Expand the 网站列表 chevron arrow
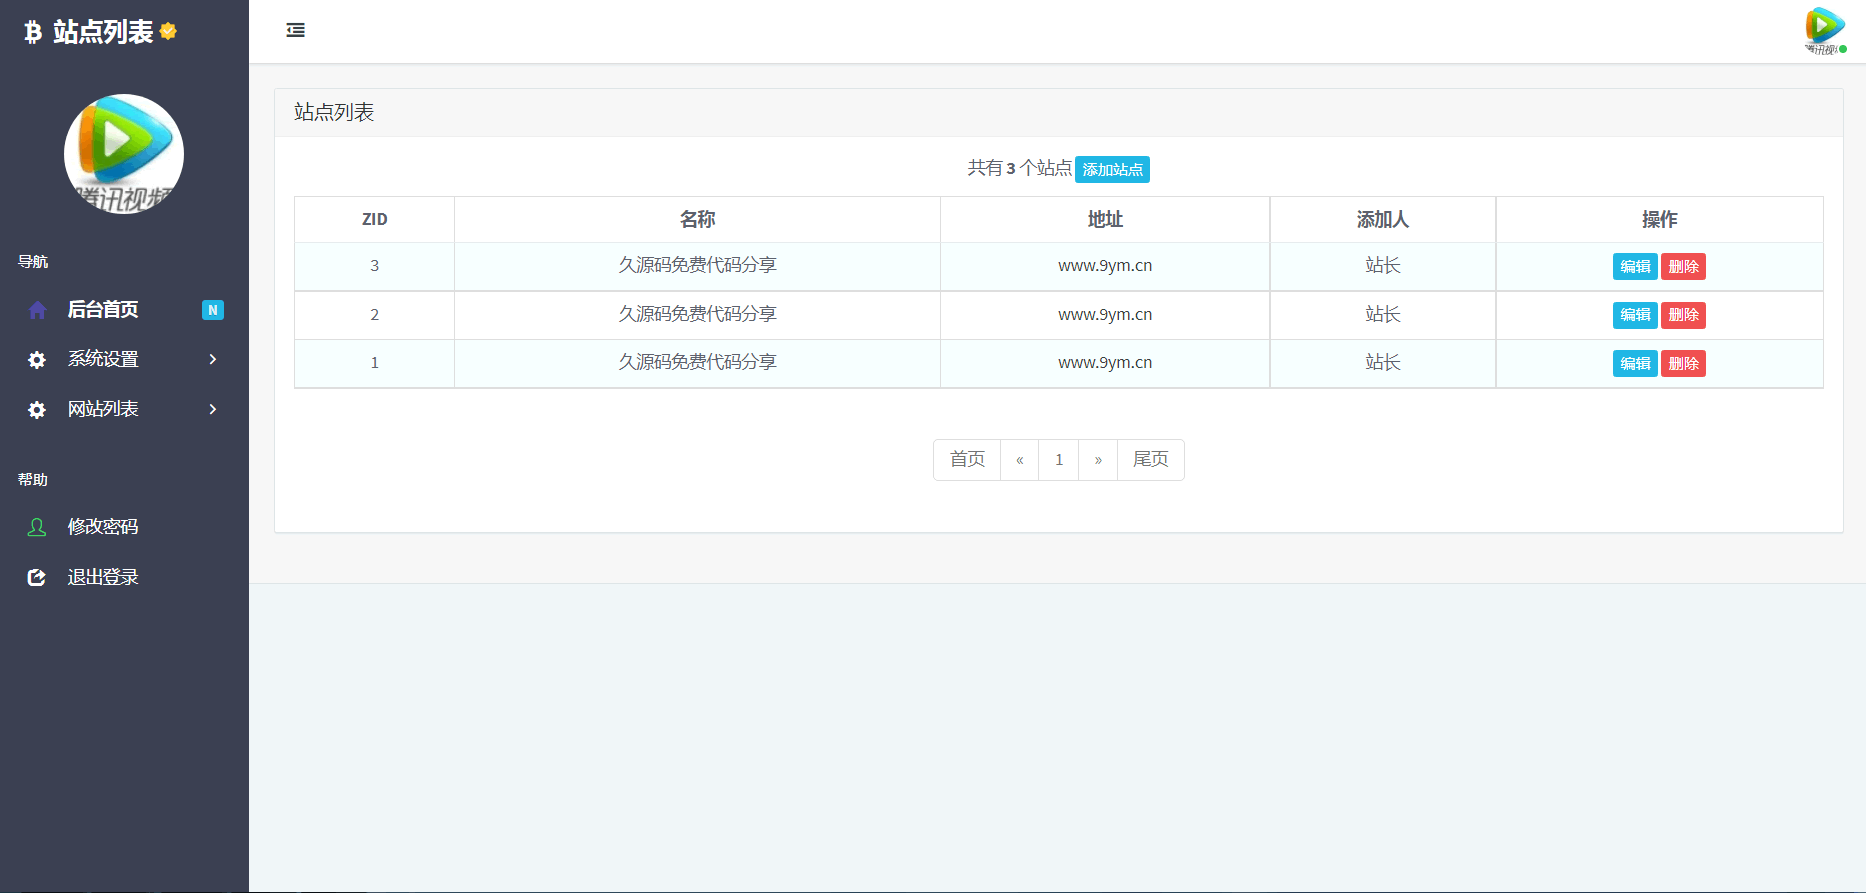This screenshot has height=893, width=1866. 213,409
